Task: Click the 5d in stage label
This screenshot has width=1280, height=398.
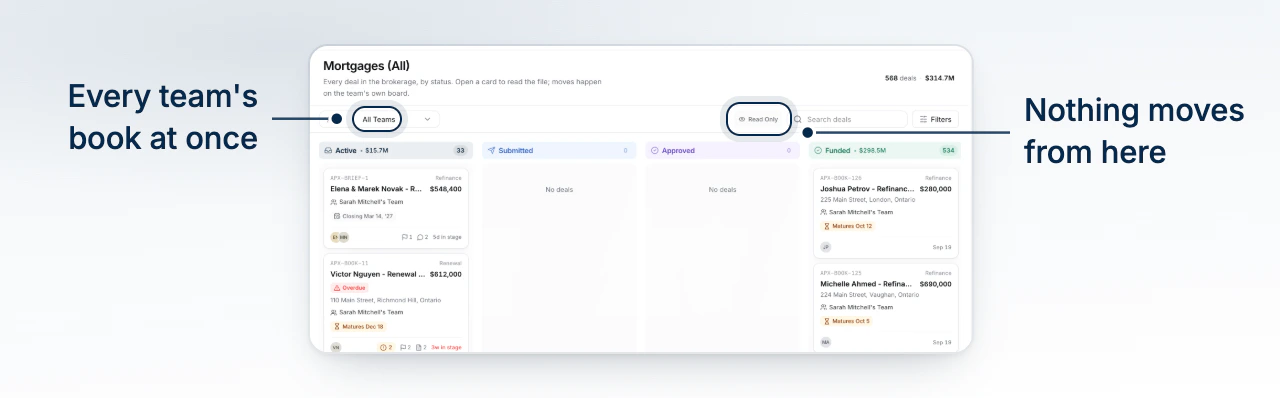Action: pyautogui.click(x=447, y=237)
